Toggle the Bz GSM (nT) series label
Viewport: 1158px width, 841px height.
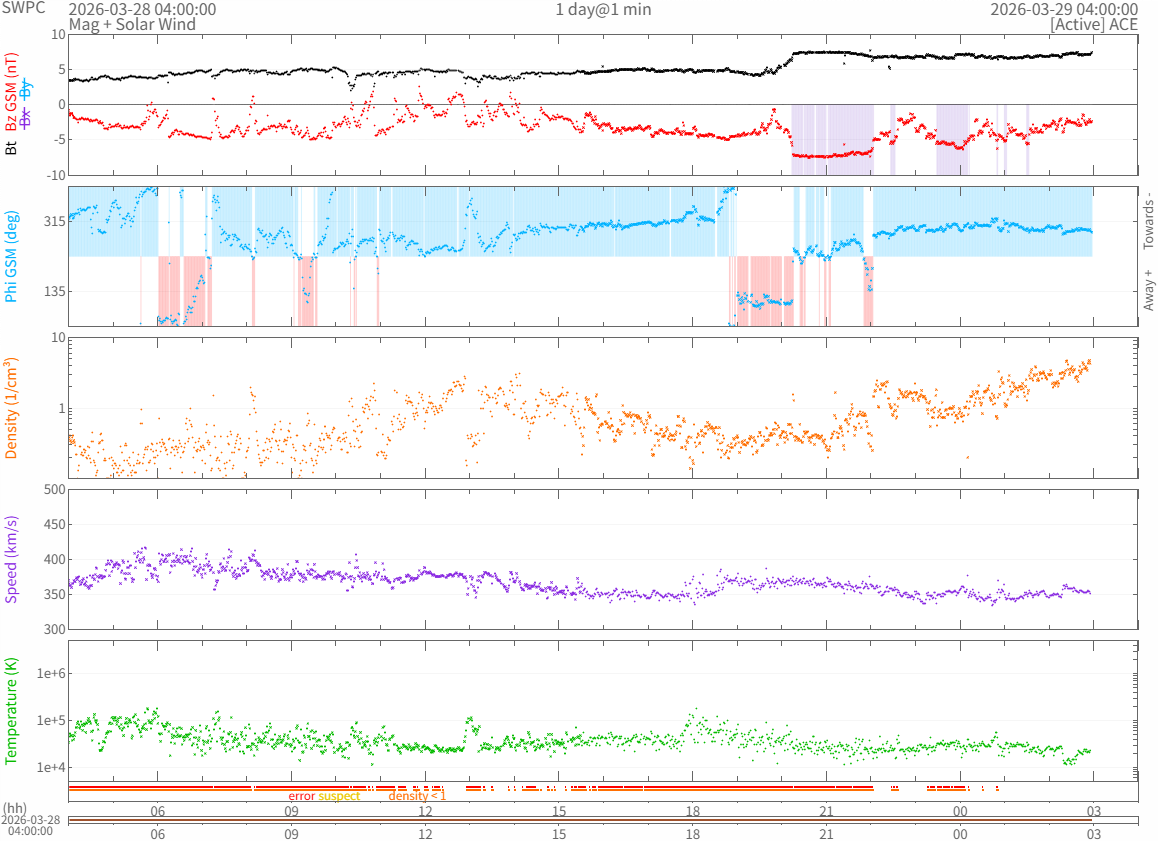pos(11,93)
